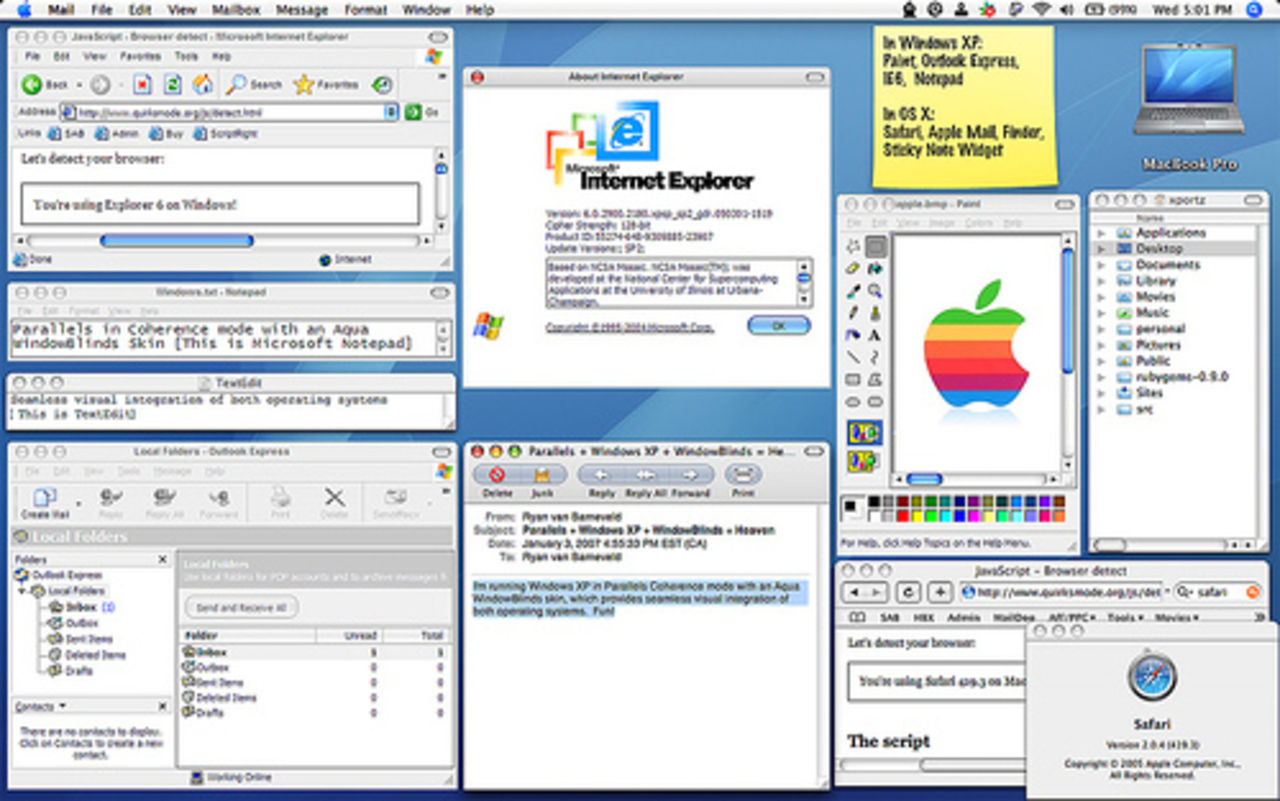Click the Search icon in Internet Explorer
This screenshot has width=1280, height=801.
coord(236,84)
